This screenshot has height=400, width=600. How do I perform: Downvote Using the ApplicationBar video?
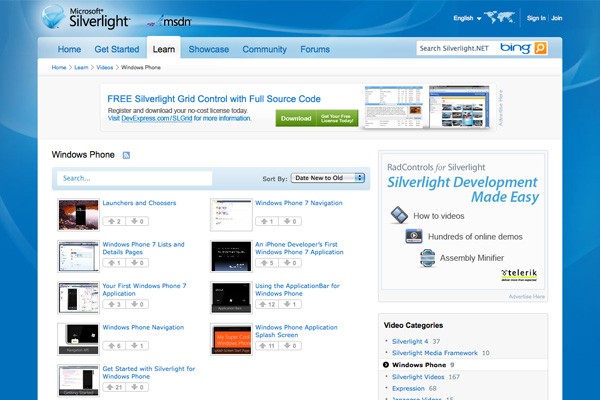point(290,304)
